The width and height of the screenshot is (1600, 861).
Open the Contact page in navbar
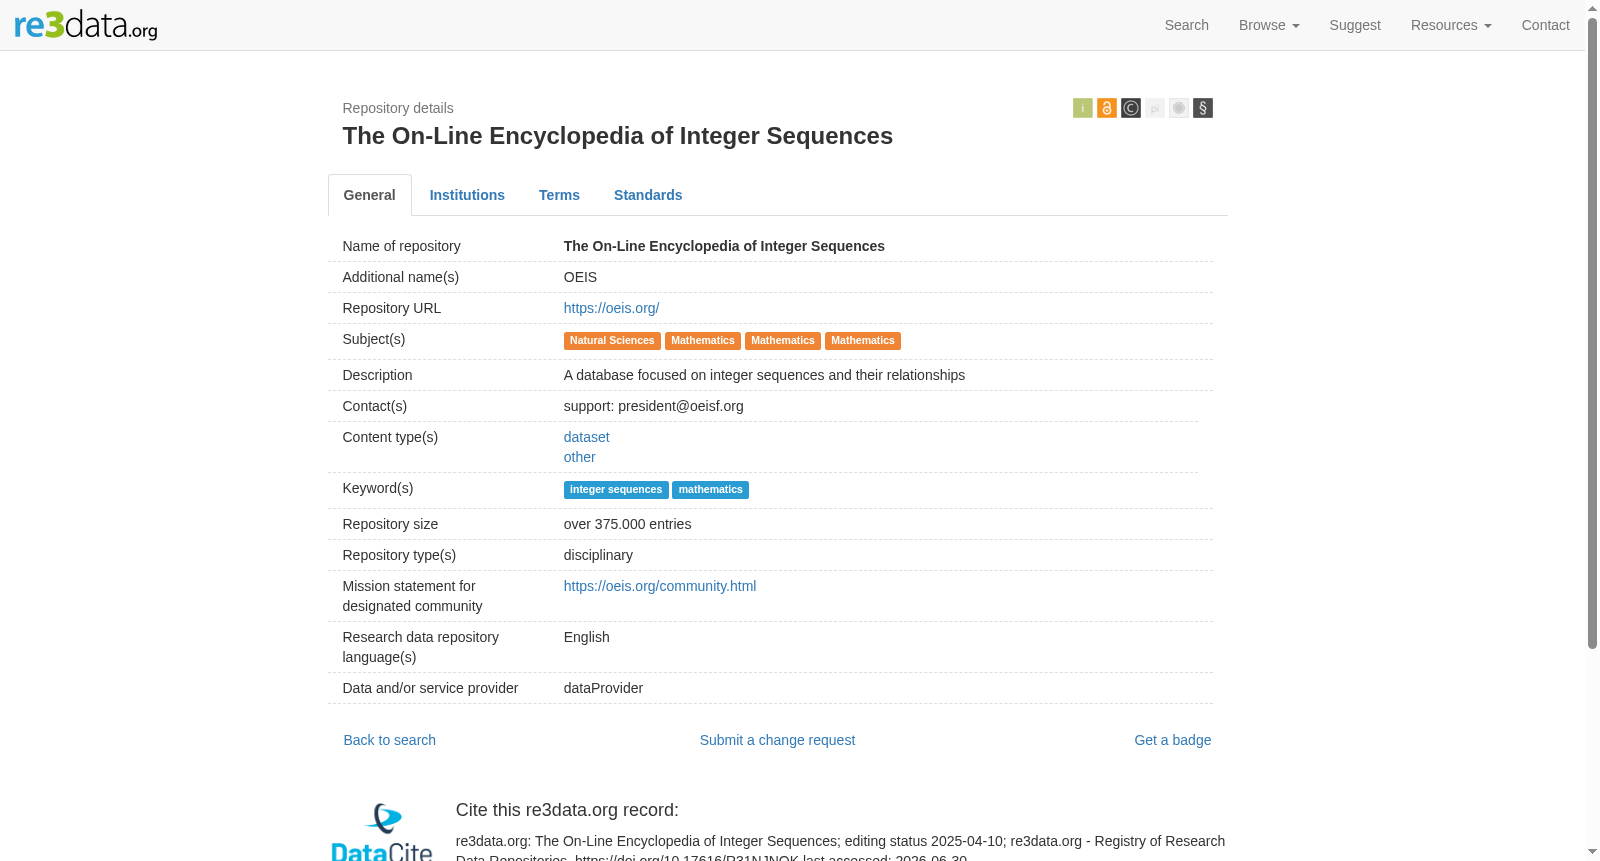(1545, 25)
